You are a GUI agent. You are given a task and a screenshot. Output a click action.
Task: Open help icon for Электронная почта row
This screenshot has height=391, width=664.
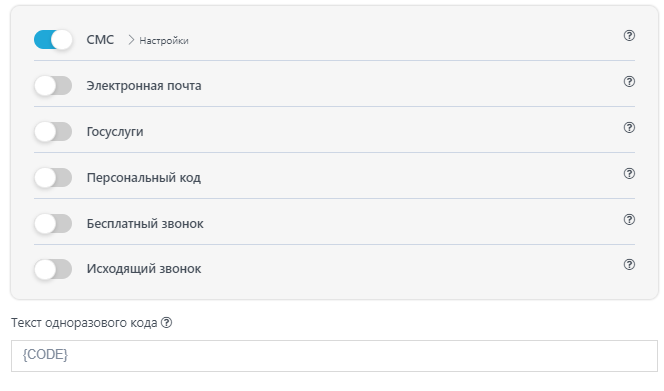[x=629, y=81]
